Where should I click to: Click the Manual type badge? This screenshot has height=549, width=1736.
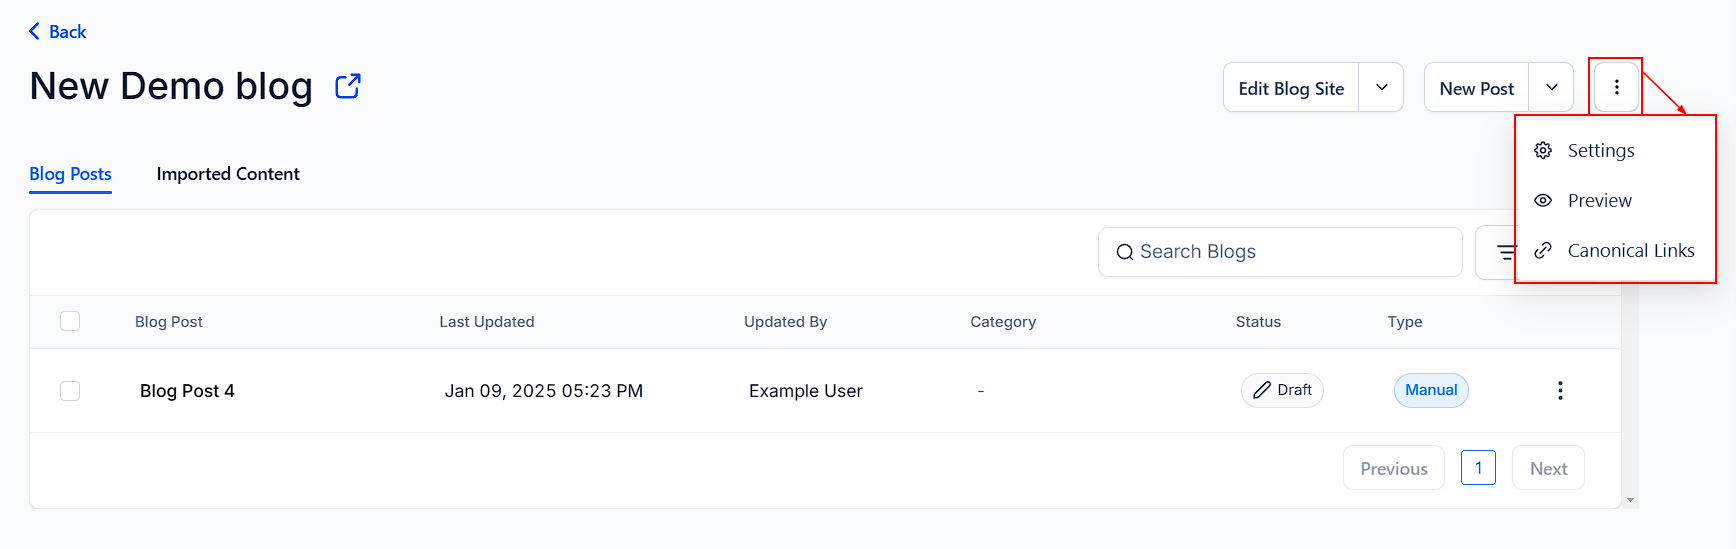pyautogui.click(x=1431, y=390)
